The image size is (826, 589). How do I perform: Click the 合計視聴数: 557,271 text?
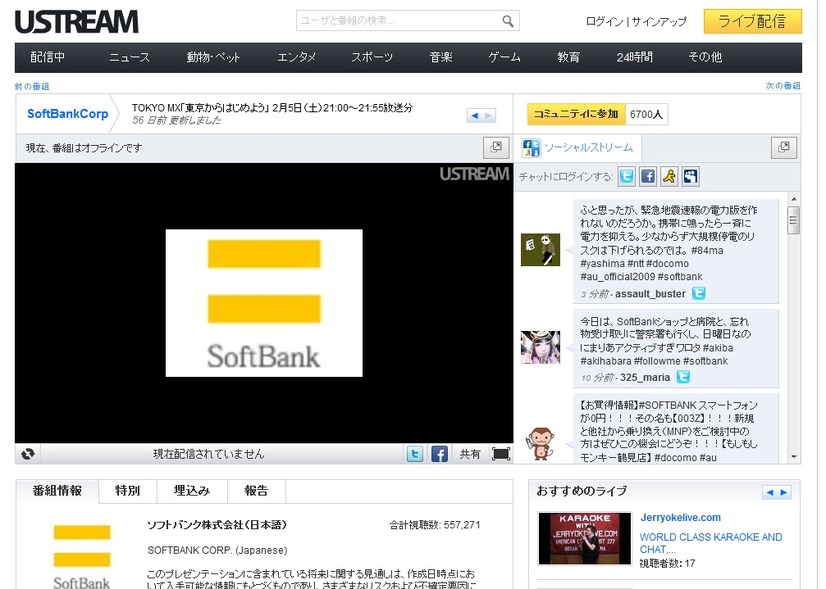pyautogui.click(x=435, y=525)
